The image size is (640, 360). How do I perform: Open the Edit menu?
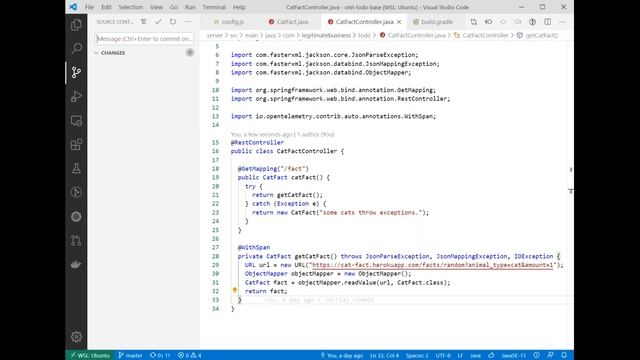pyautogui.click(x=106, y=7)
